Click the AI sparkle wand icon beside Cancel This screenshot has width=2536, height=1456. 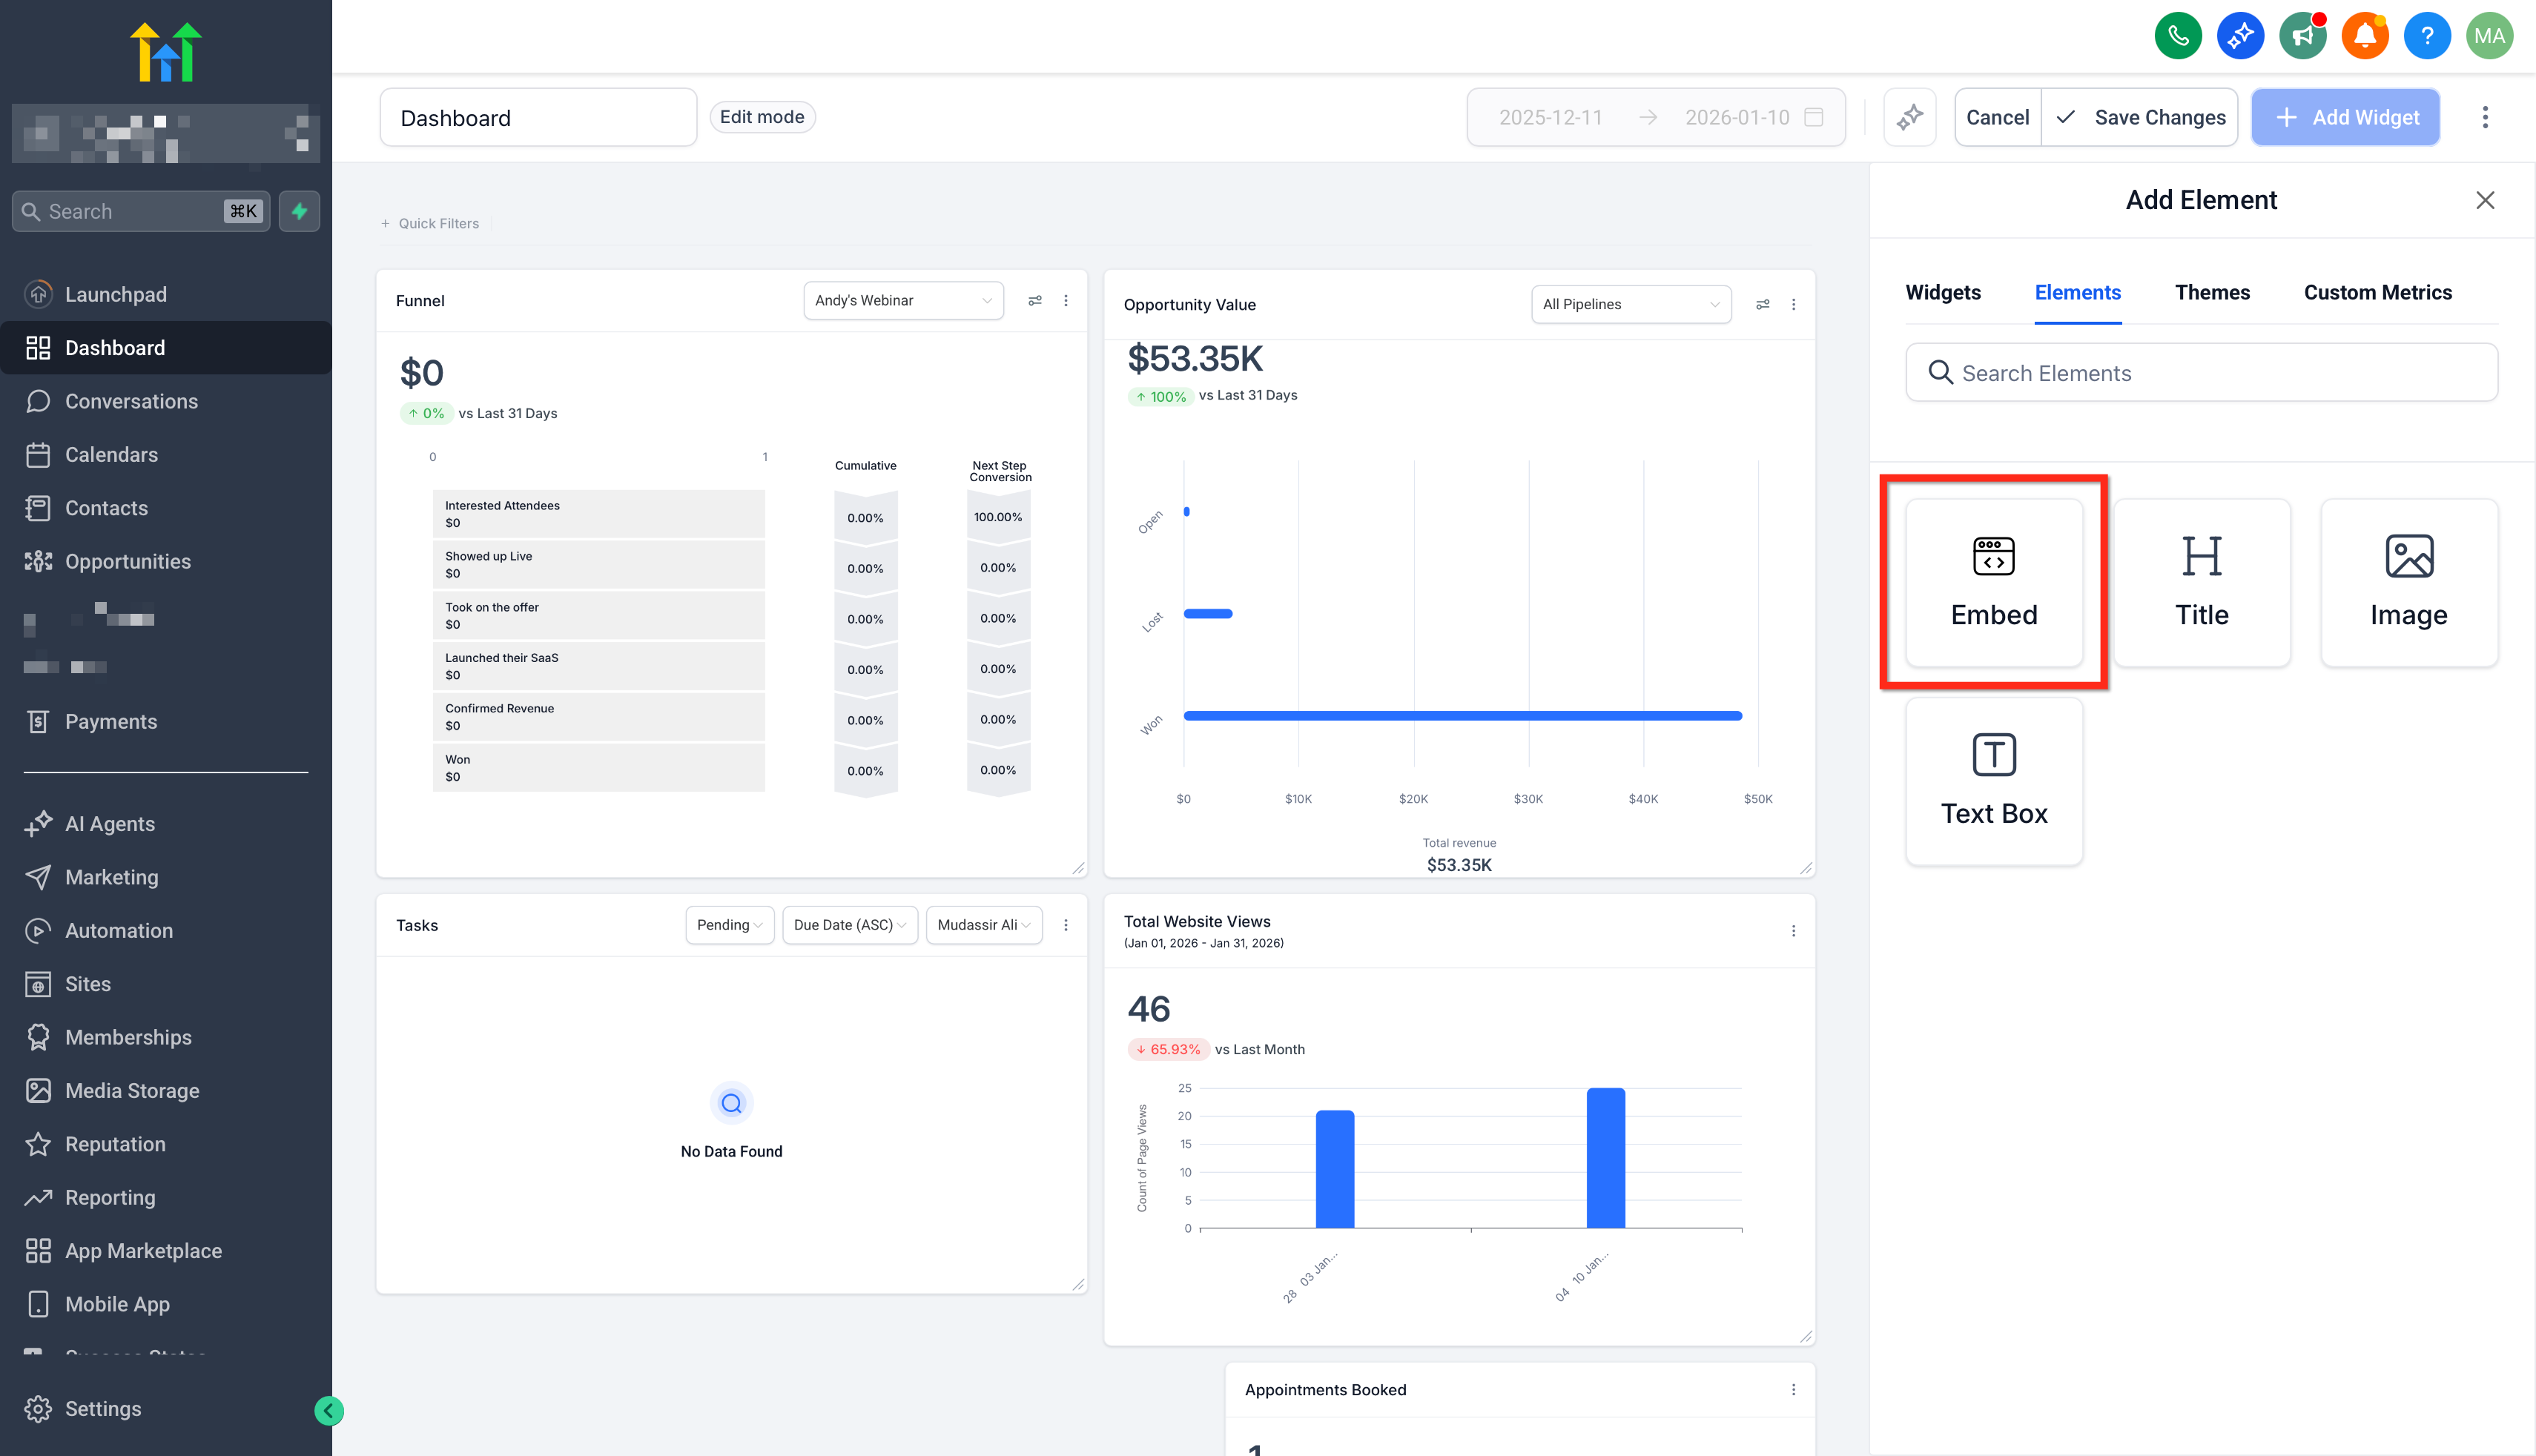[x=1909, y=117]
